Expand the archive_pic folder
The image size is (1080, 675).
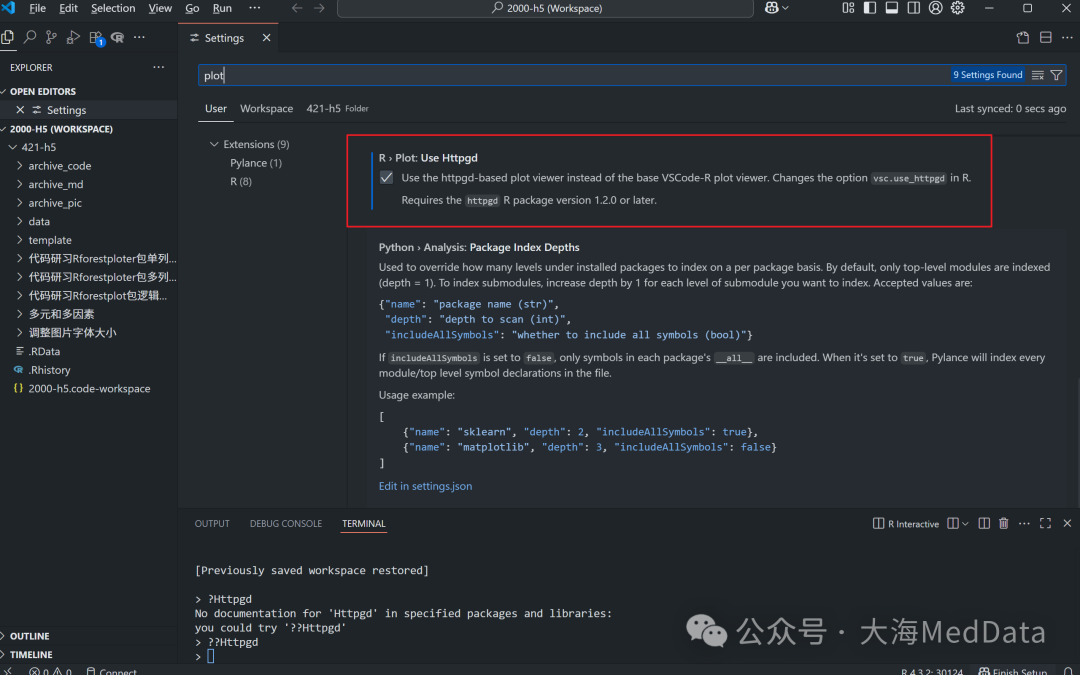tap(54, 202)
